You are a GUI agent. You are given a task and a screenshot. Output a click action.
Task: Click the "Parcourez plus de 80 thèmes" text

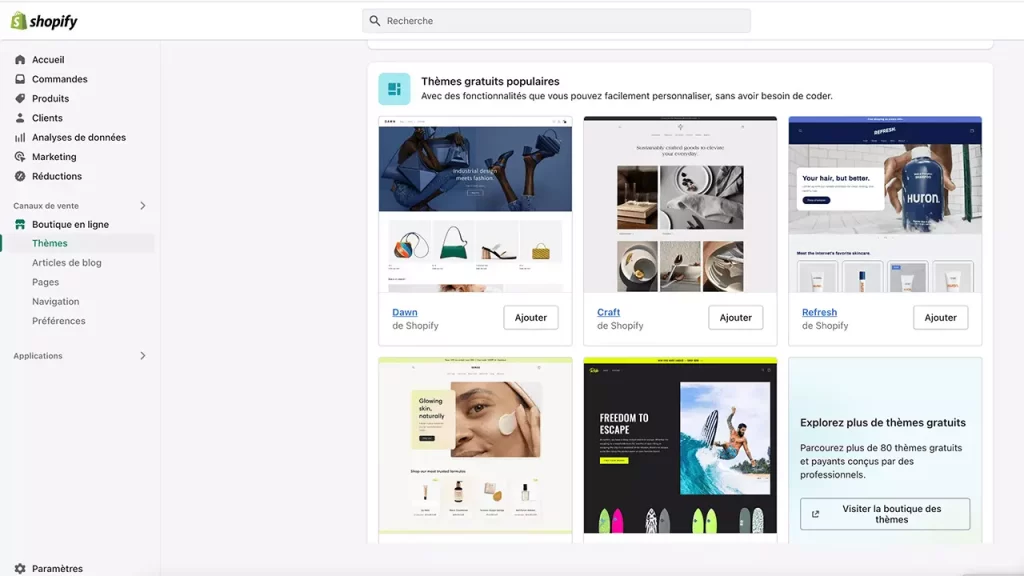tap(881, 461)
